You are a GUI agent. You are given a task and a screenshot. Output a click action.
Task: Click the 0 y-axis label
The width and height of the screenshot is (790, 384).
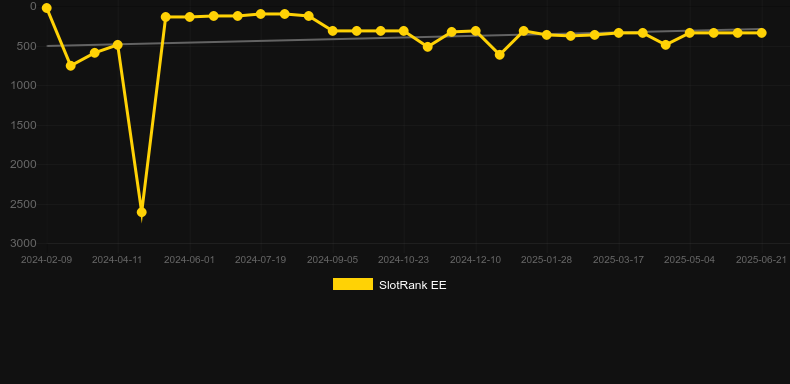click(33, 6)
